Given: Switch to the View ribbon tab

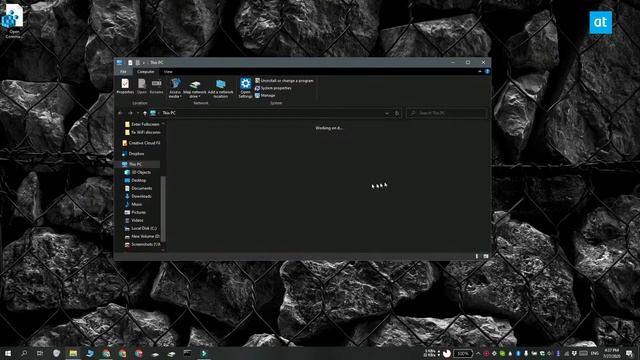Looking at the screenshot, I should (x=168, y=72).
